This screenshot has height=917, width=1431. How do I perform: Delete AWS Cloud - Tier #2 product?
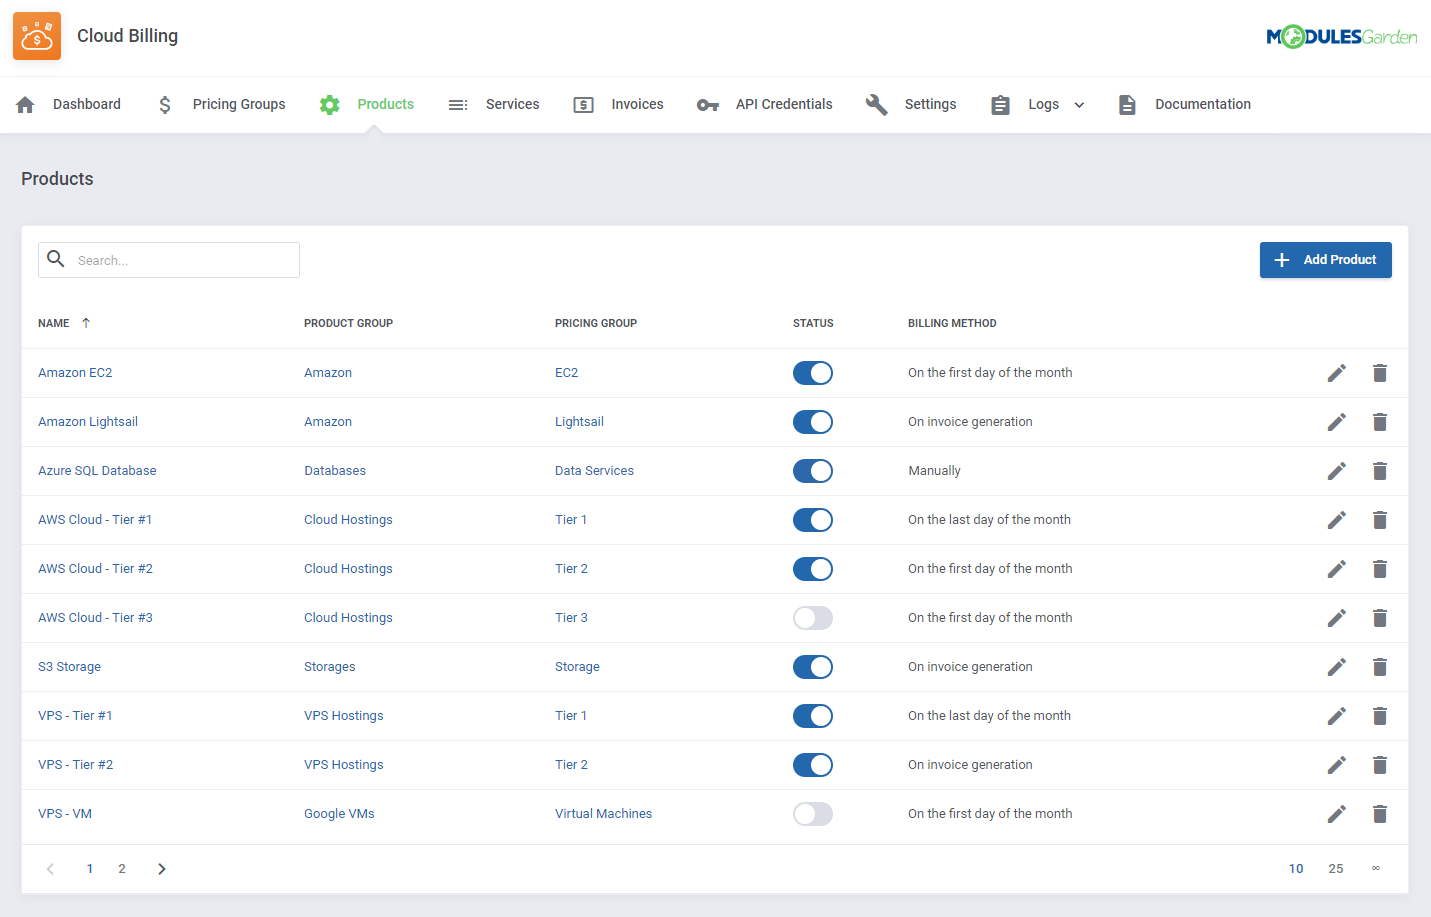pos(1380,569)
